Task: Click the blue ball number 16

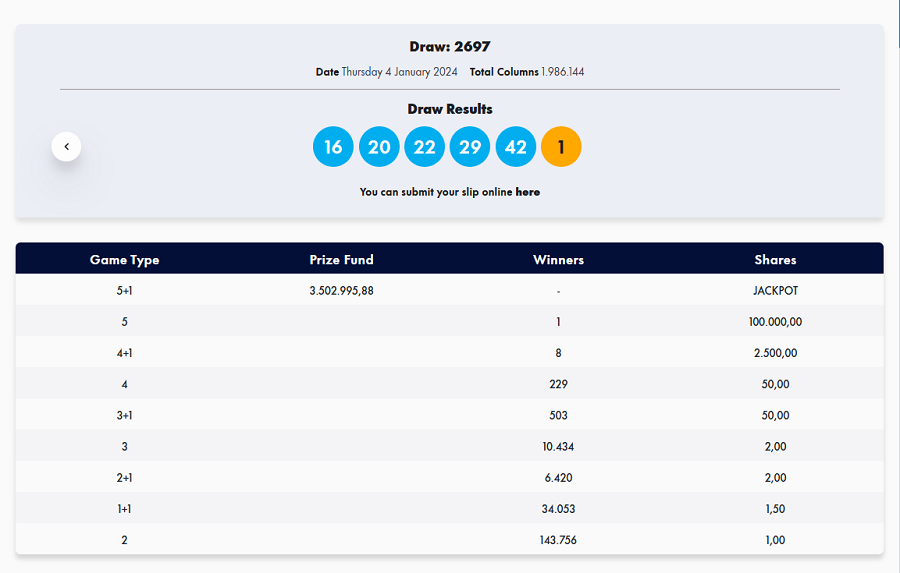Action: tap(333, 146)
